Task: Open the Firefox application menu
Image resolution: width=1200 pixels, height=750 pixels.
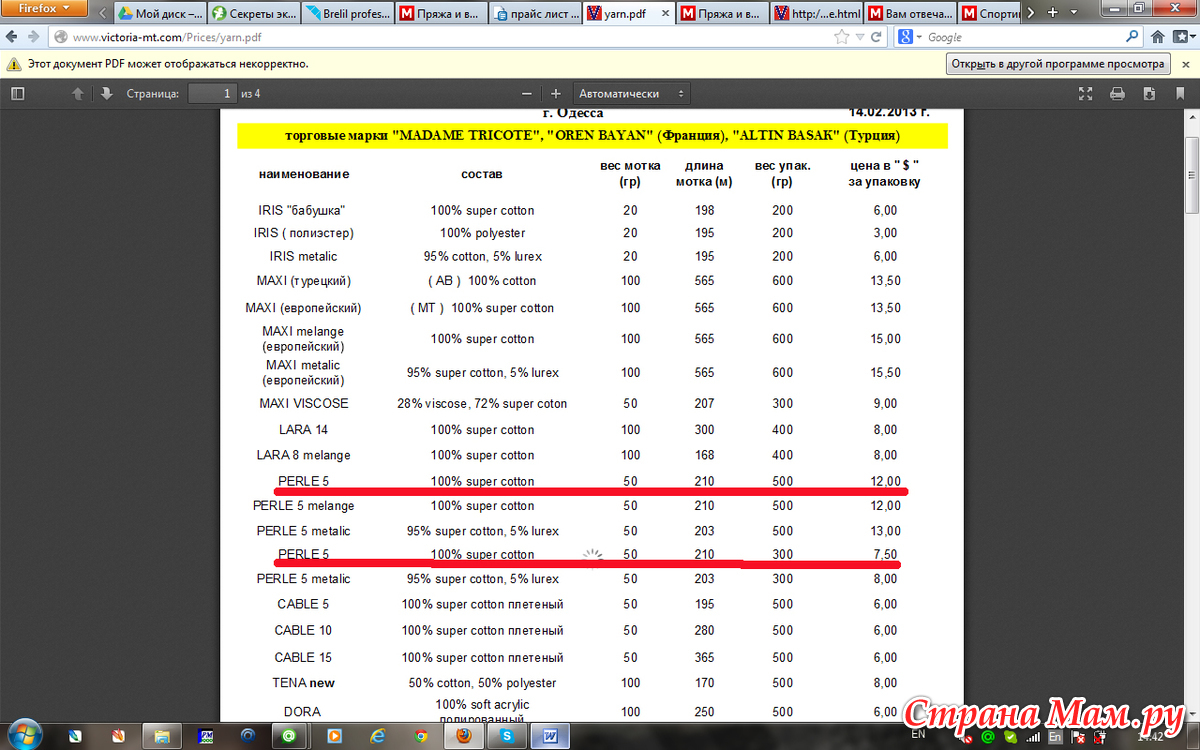Action: pos(42,9)
